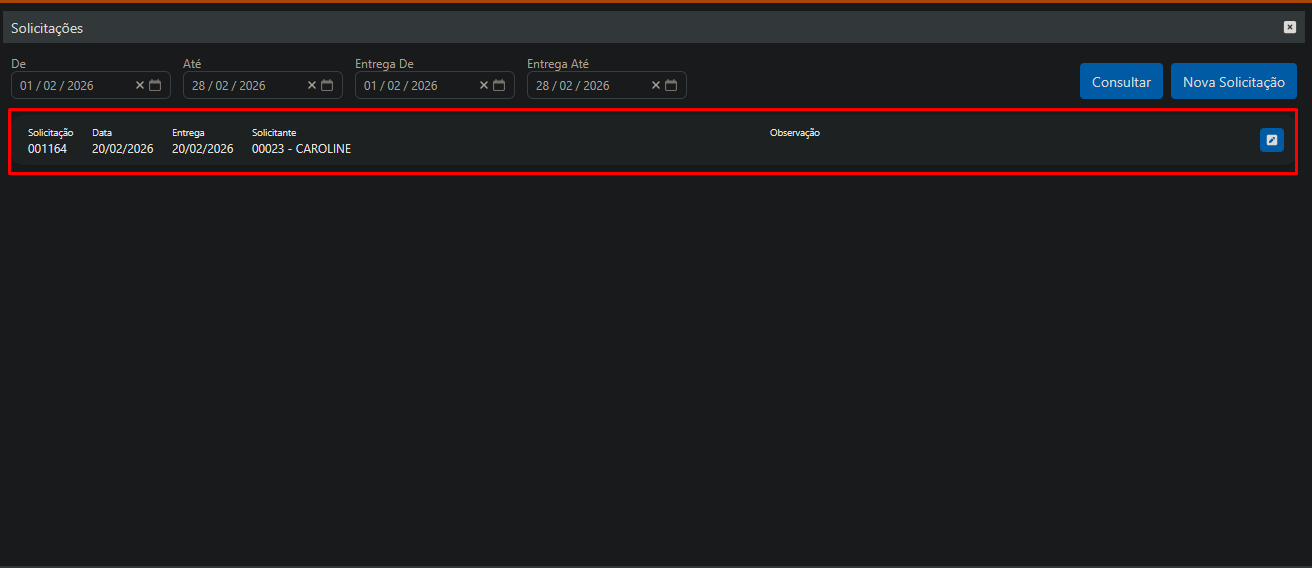Click solicitação number 001164
The image size is (1312, 568).
click(47, 149)
